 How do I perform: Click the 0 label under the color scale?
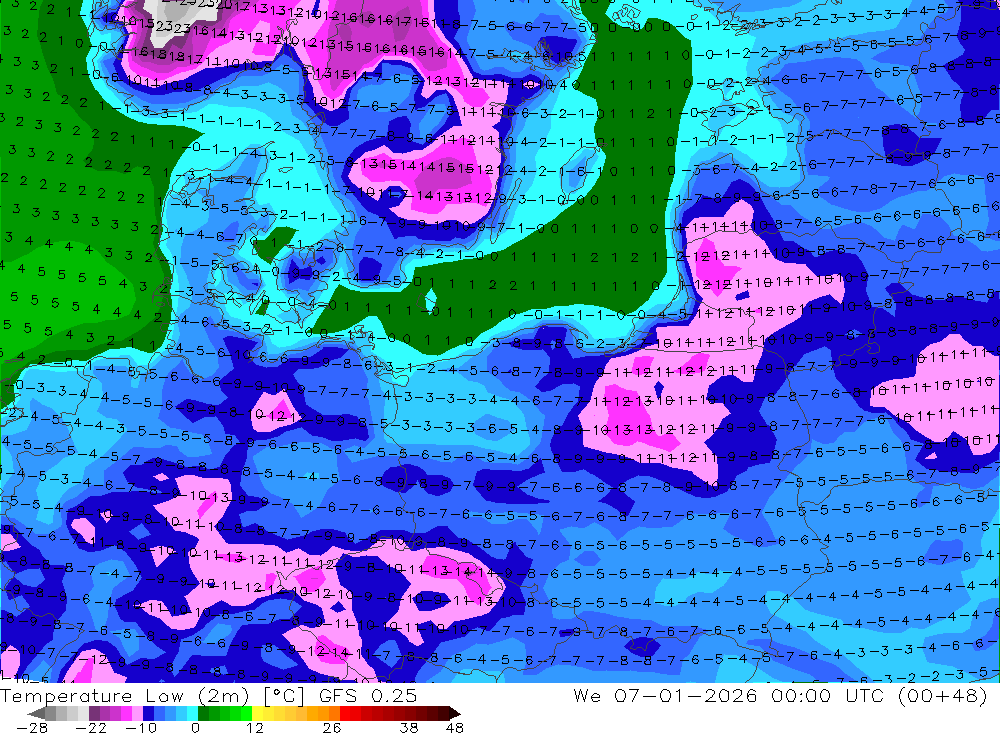pyautogui.click(x=195, y=728)
